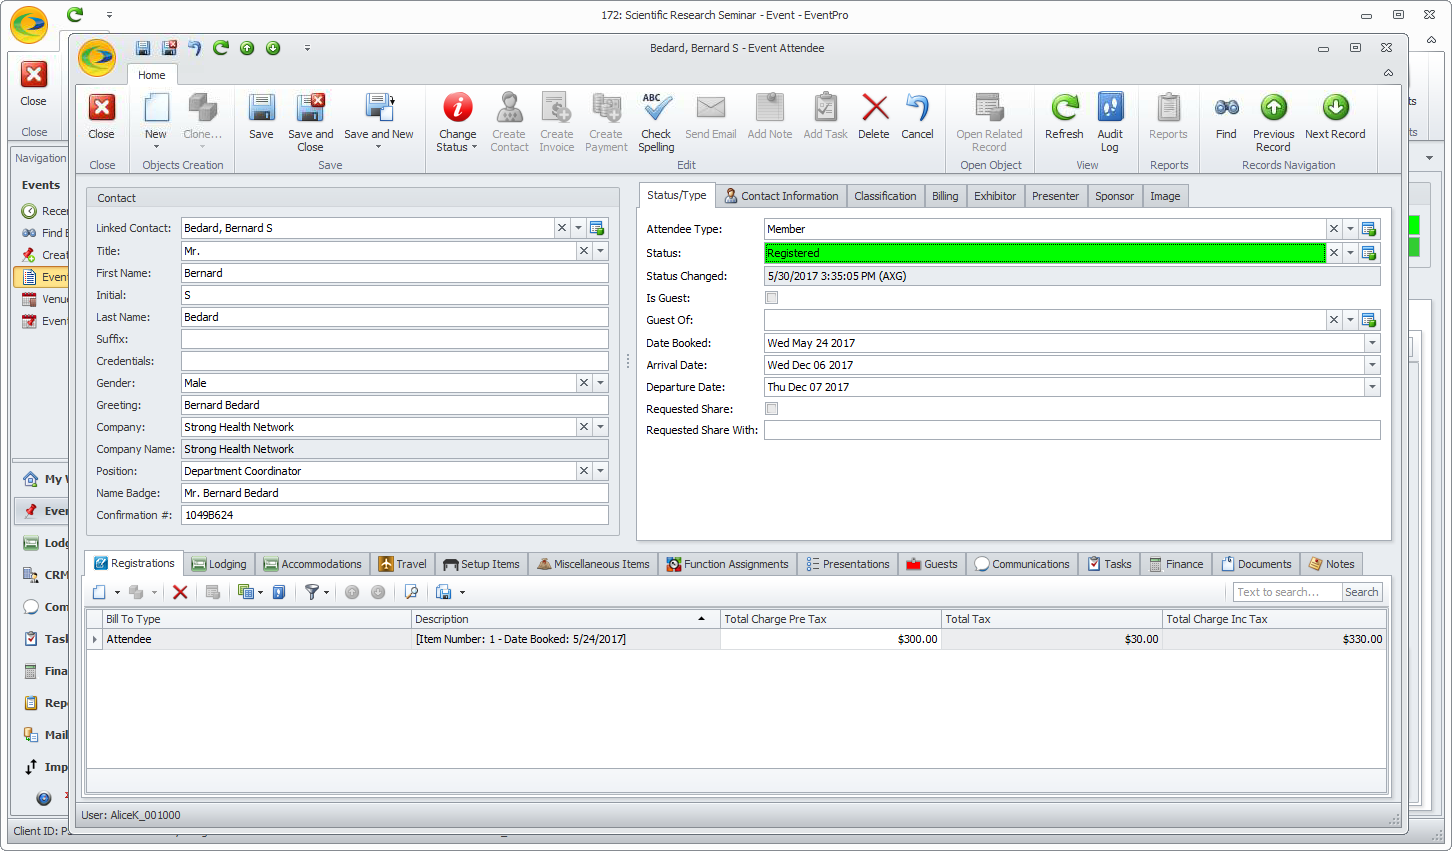Open the Arrival Date dropdown
The height and width of the screenshot is (851, 1452).
pos(1372,365)
